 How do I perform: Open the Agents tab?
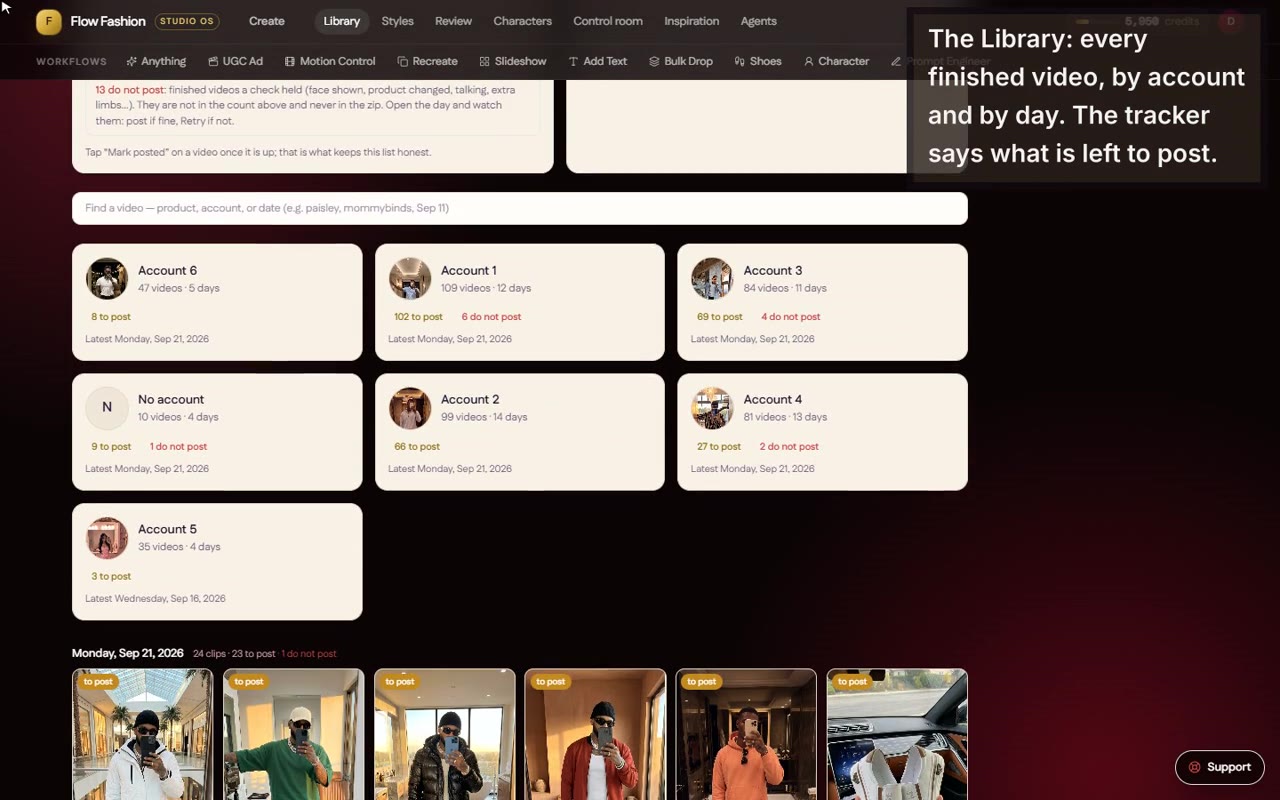tap(758, 21)
